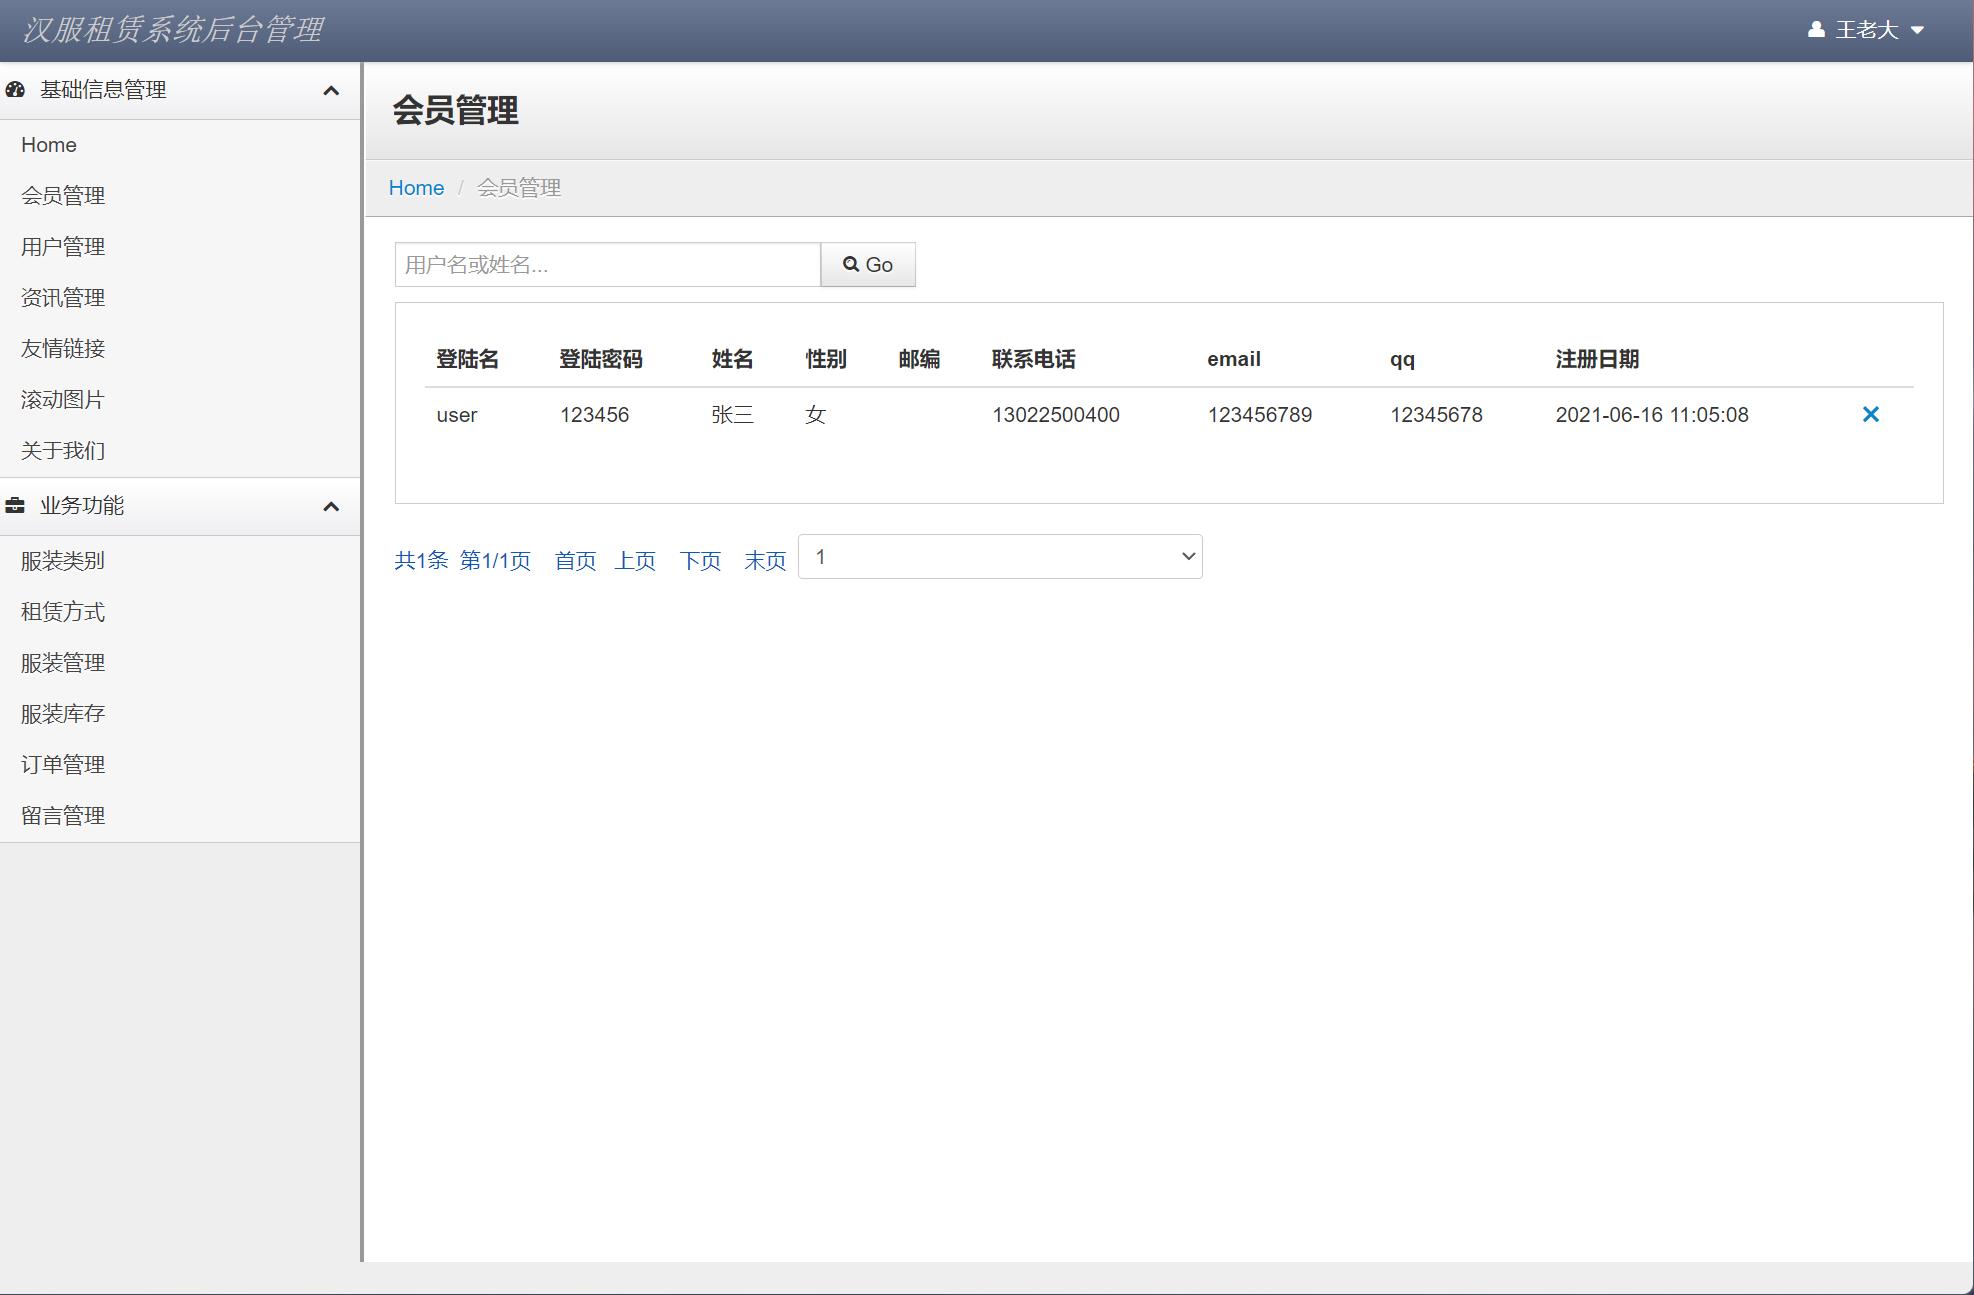Go to the 下页 next page link
The width and height of the screenshot is (1974, 1295).
point(700,561)
